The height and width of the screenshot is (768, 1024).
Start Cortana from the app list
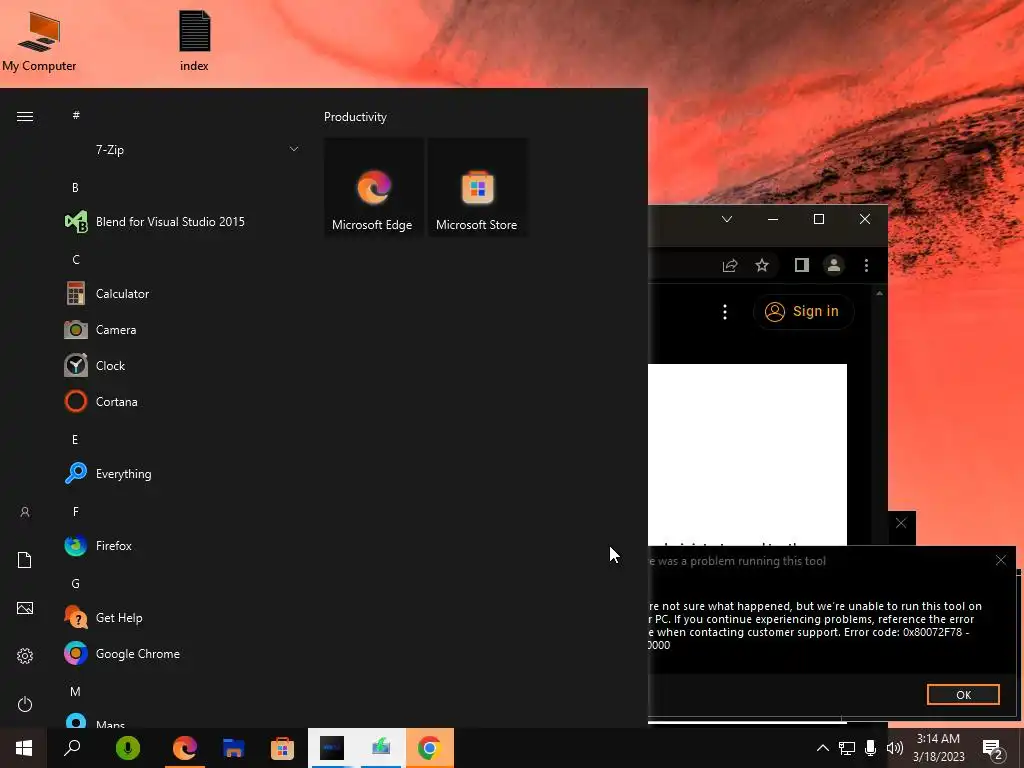(x=182, y=402)
